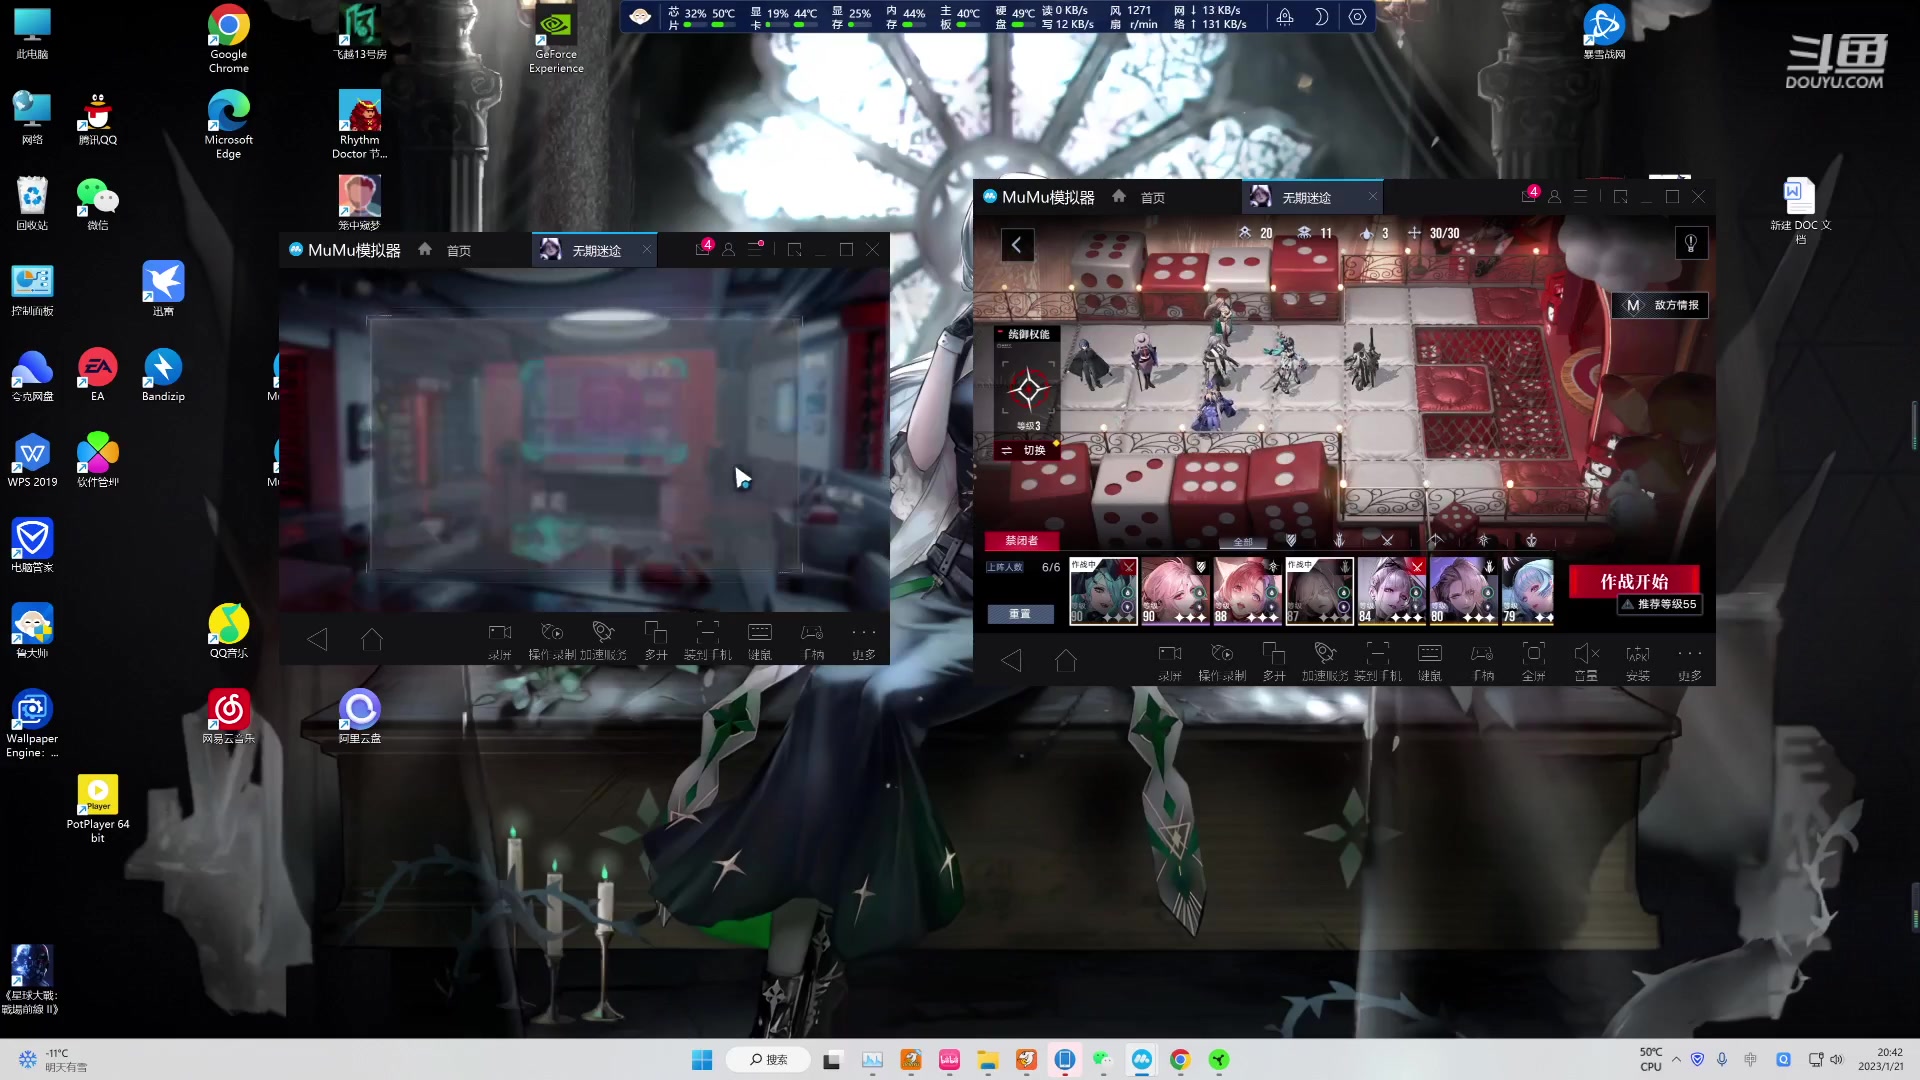Open weather widget showing -11°C
The height and width of the screenshot is (1080, 1920).
[x=52, y=1060]
